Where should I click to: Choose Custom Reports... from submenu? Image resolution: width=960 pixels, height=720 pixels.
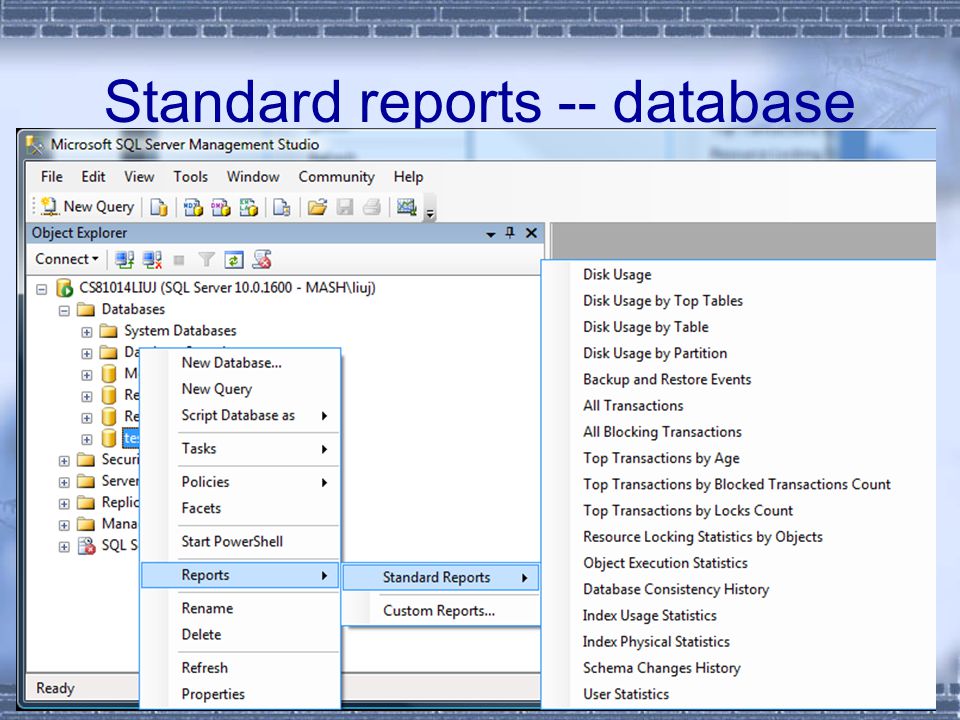pos(441,611)
